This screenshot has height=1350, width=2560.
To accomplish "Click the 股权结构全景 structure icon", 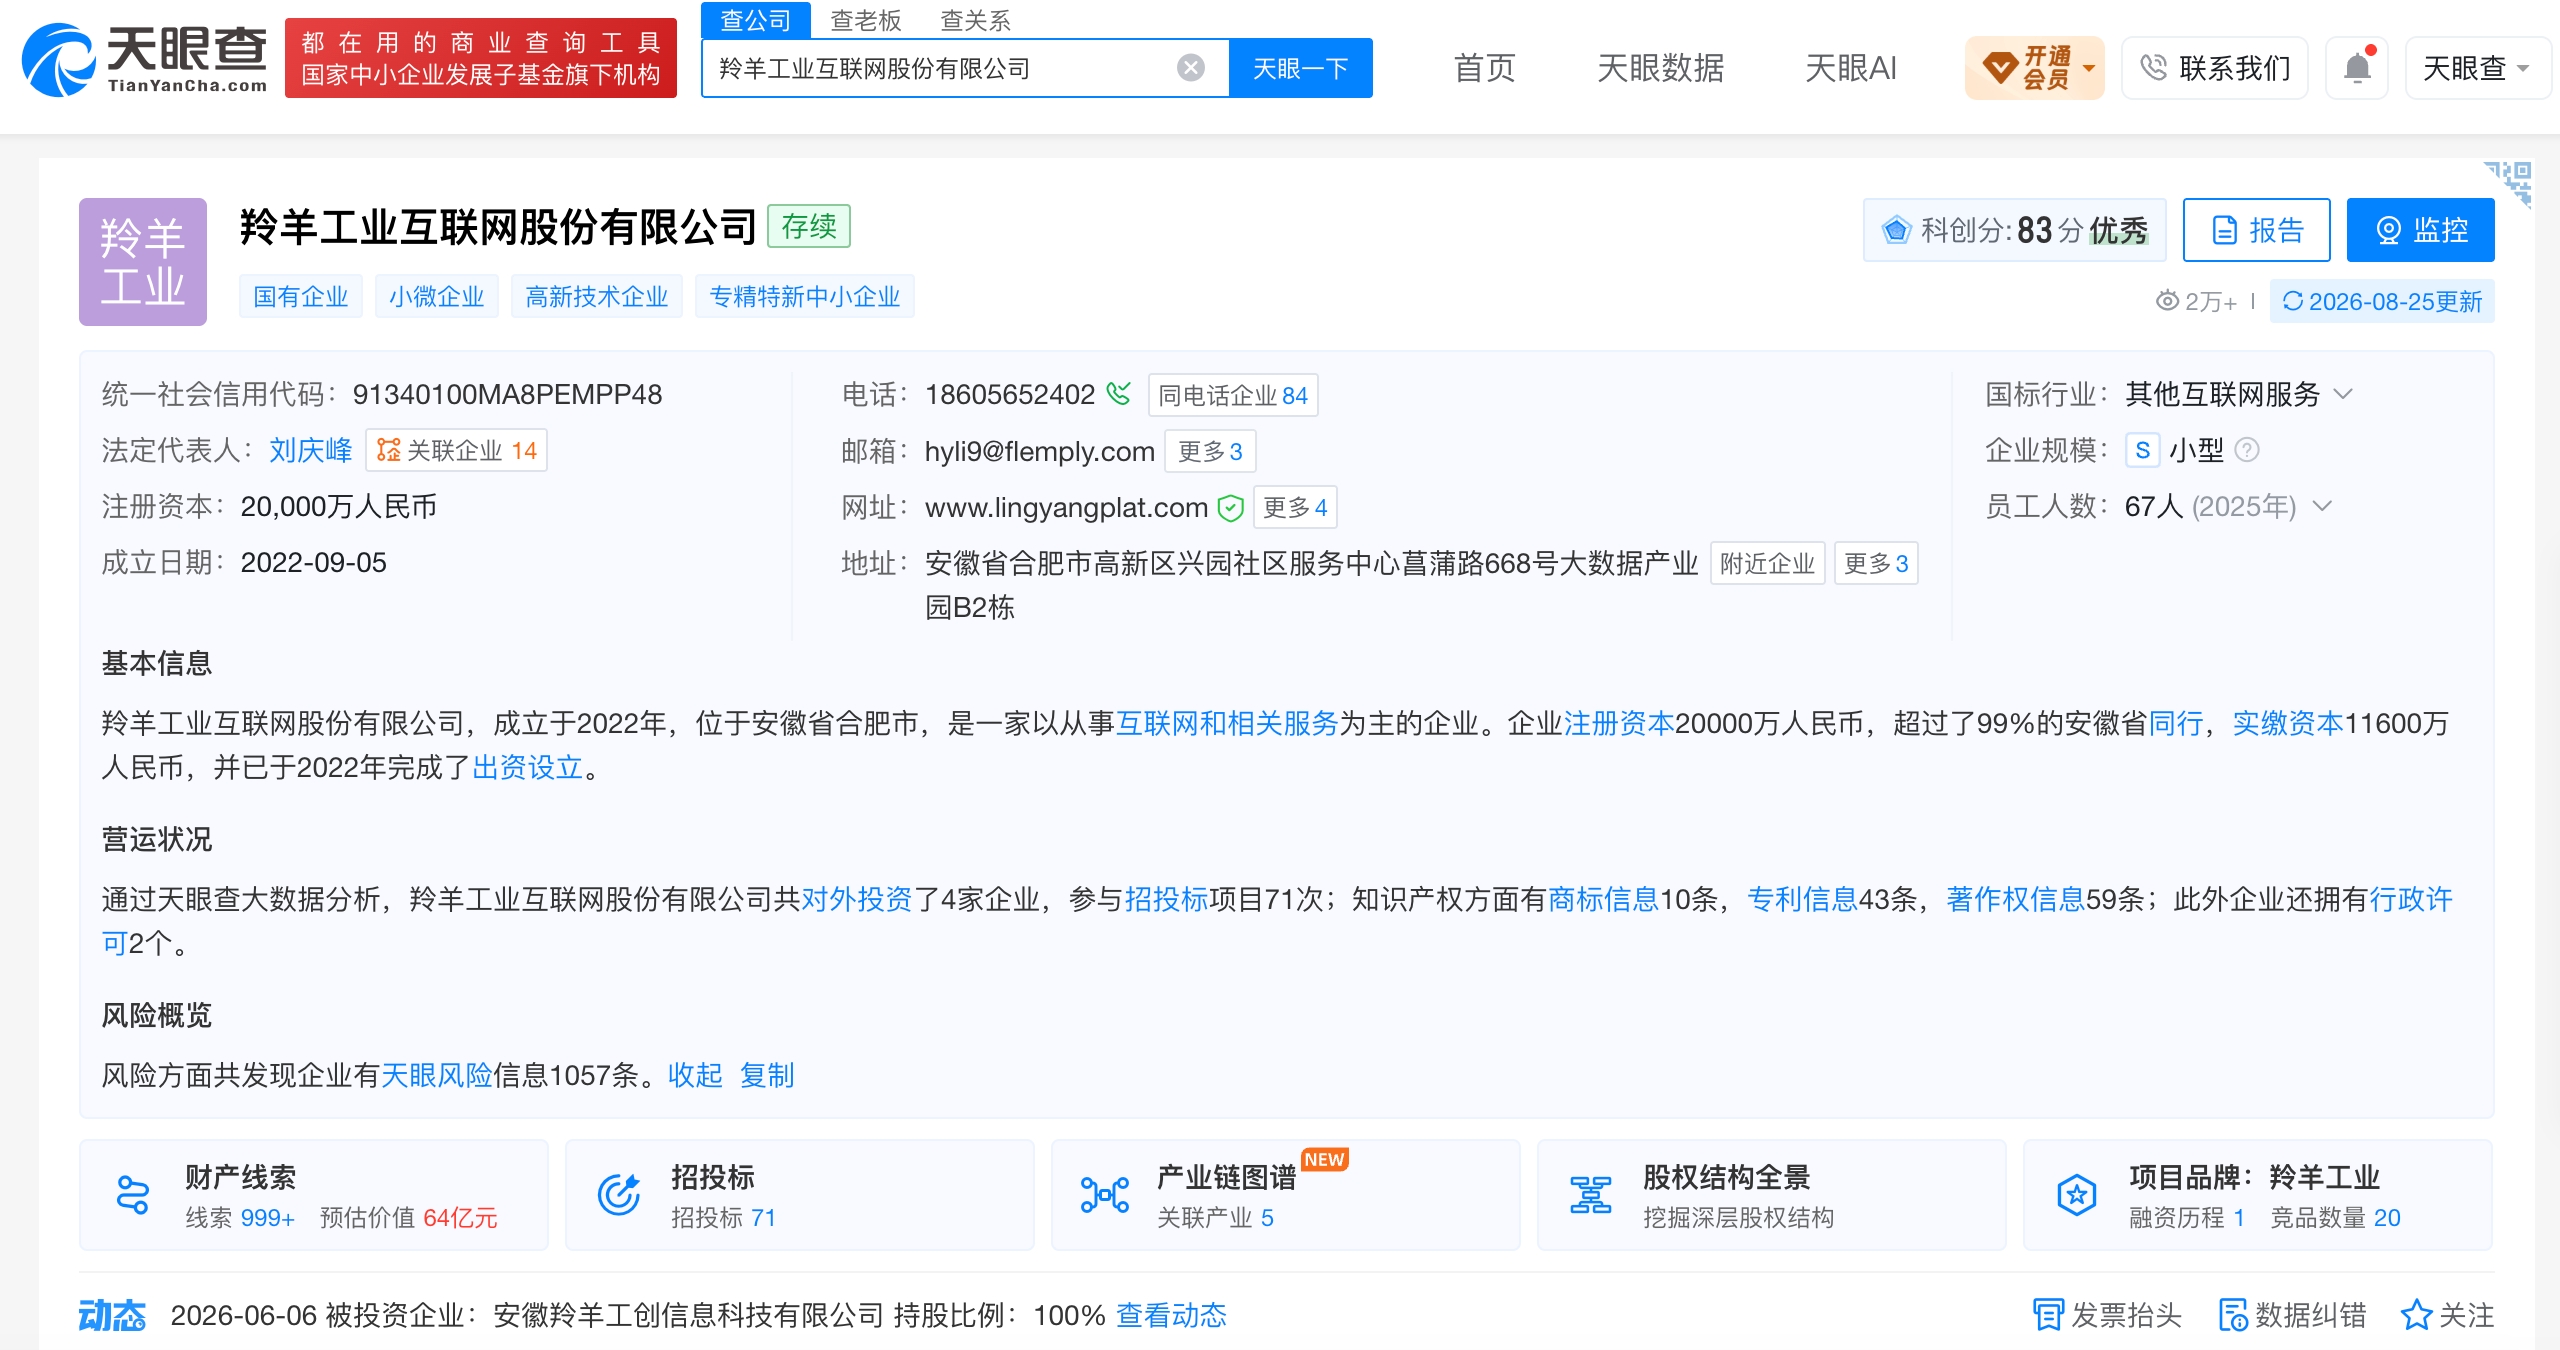I will click(x=1590, y=1194).
